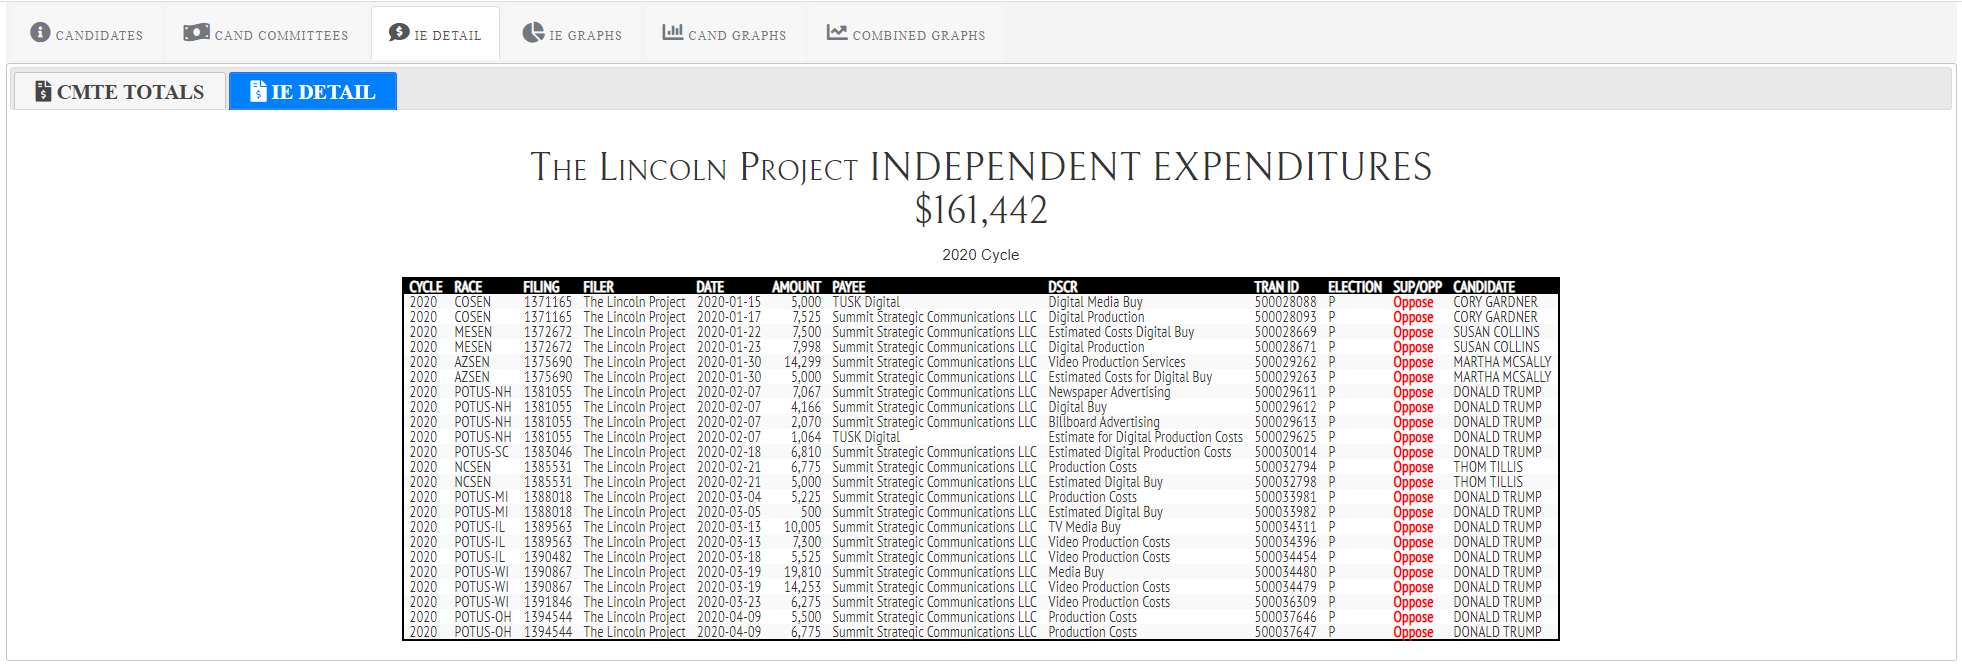Click 'Newspaper Advertising' description
Image resolution: width=1962 pixels, height=665 pixels.
tap(1109, 392)
